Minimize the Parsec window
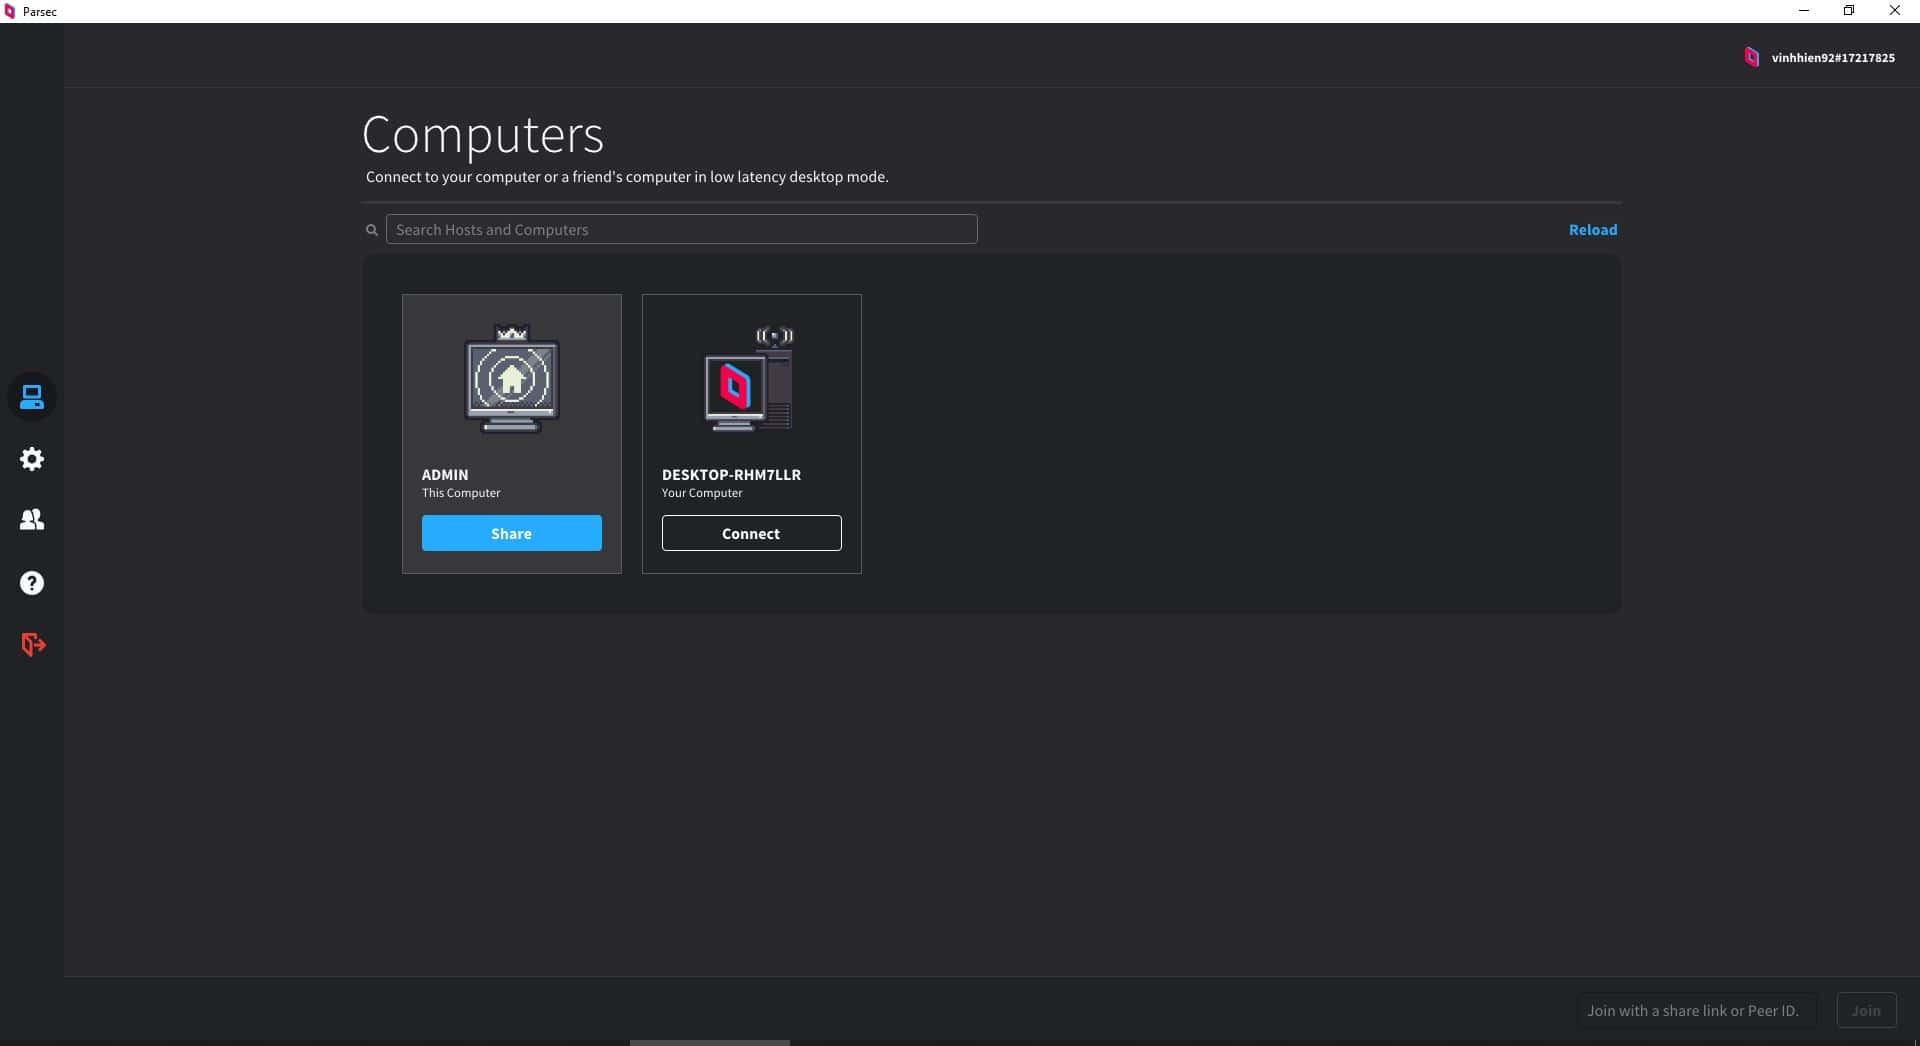Viewport: 1920px width, 1046px height. (1804, 11)
